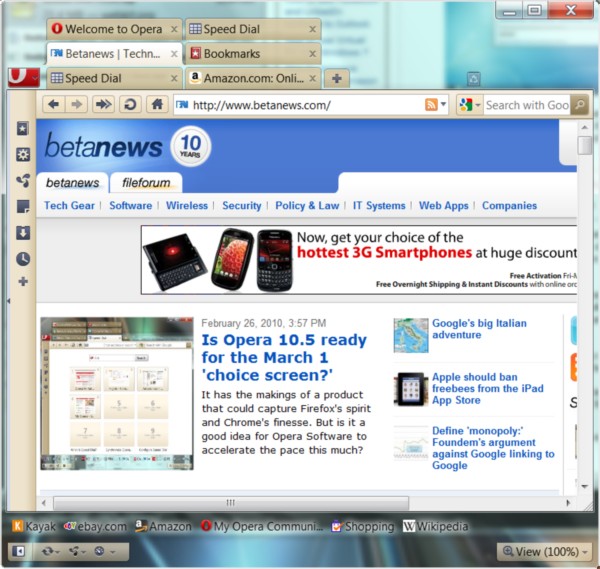Open the Kayak bookmark
The height and width of the screenshot is (569, 600).
pyautogui.click(x=34, y=527)
